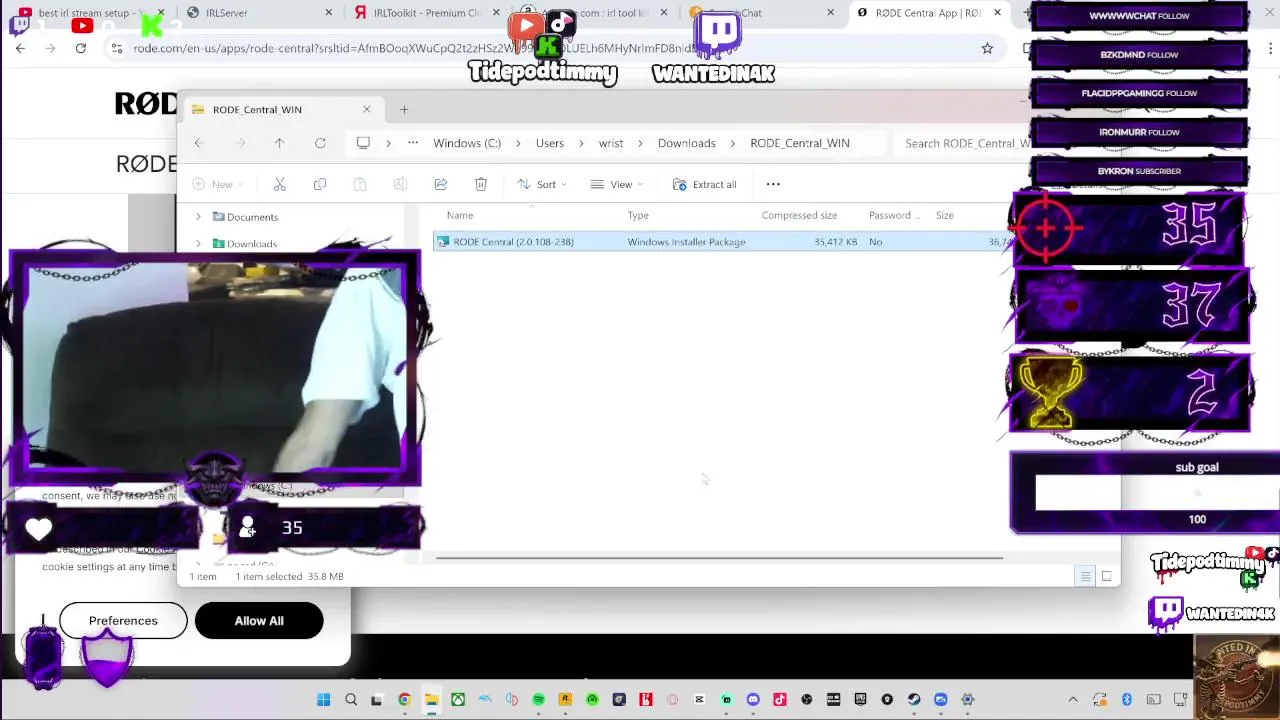Navigate to Windows (C:) breadcrumb
This screenshot has height=720, width=1280.
[x=467, y=143]
